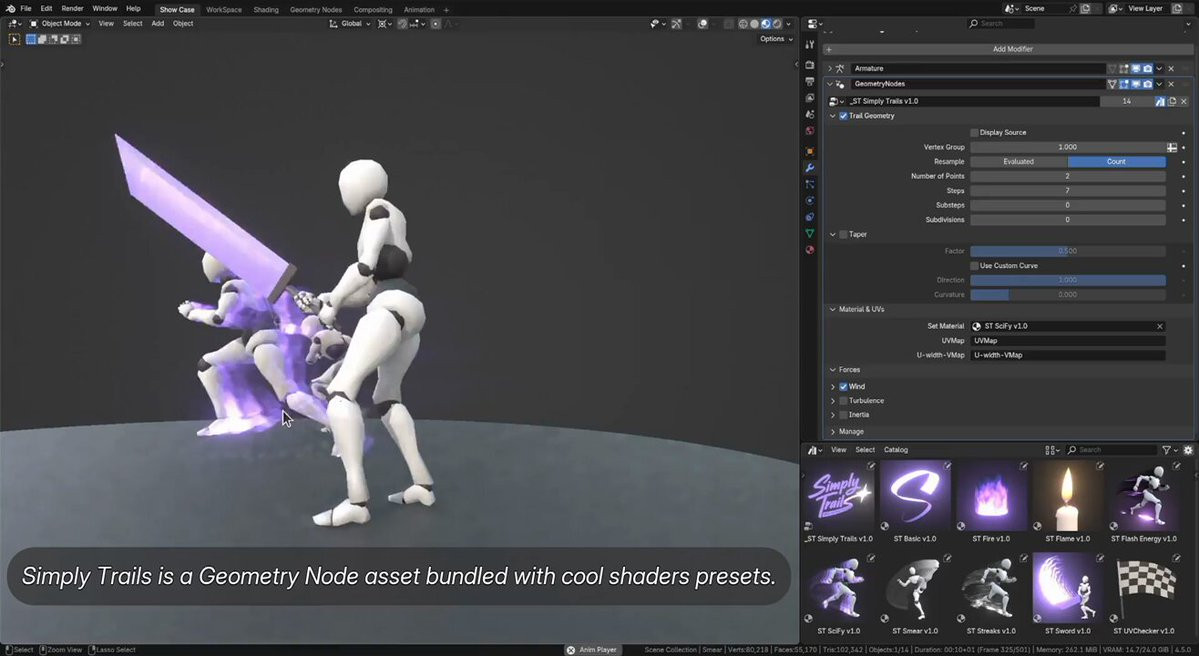Toggle Armature render camera visibility icon

[1147, 69]
